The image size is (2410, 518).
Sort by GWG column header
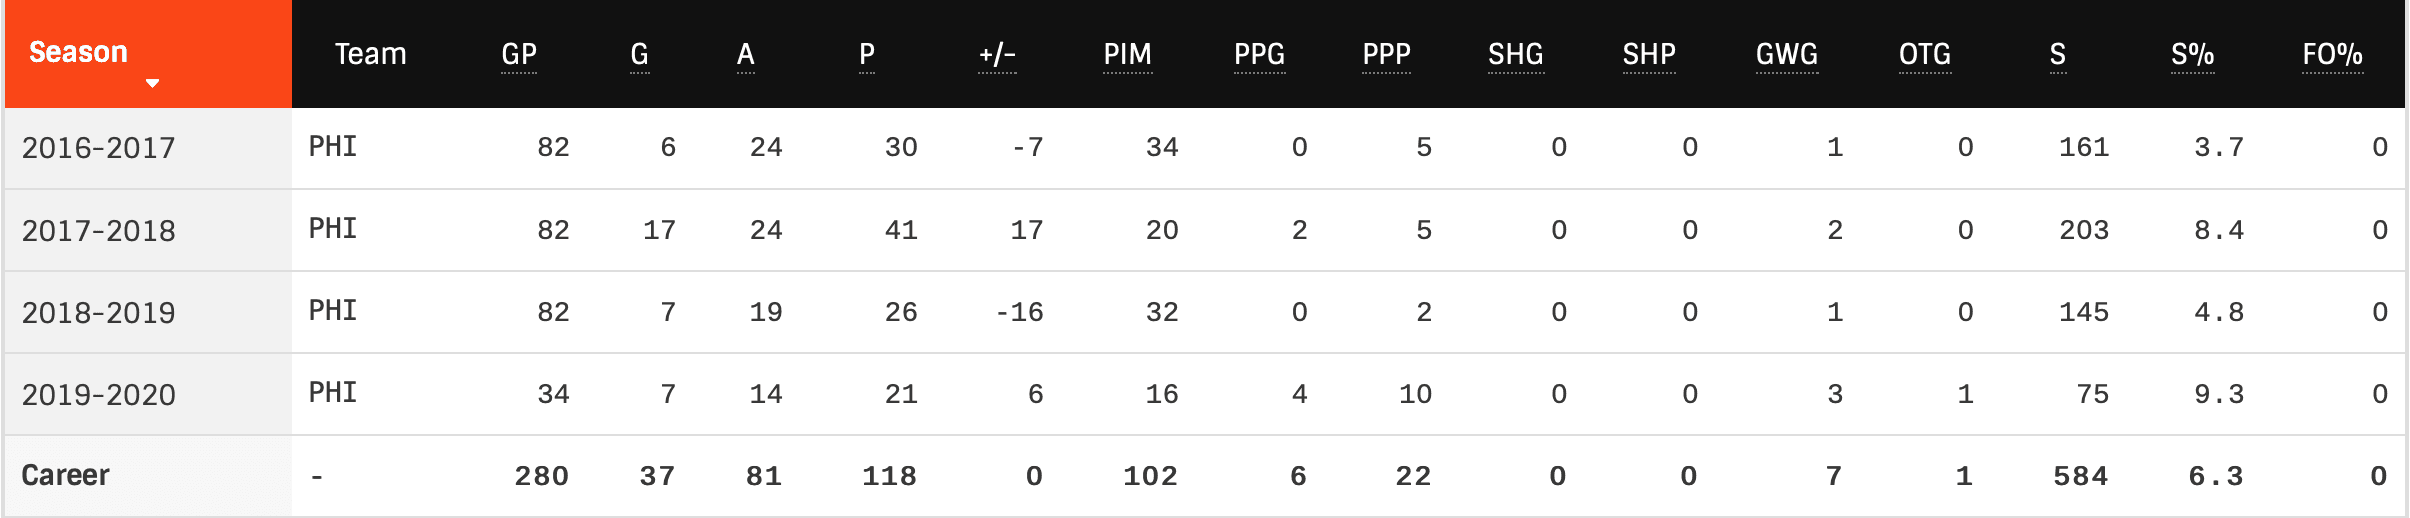1787,54
